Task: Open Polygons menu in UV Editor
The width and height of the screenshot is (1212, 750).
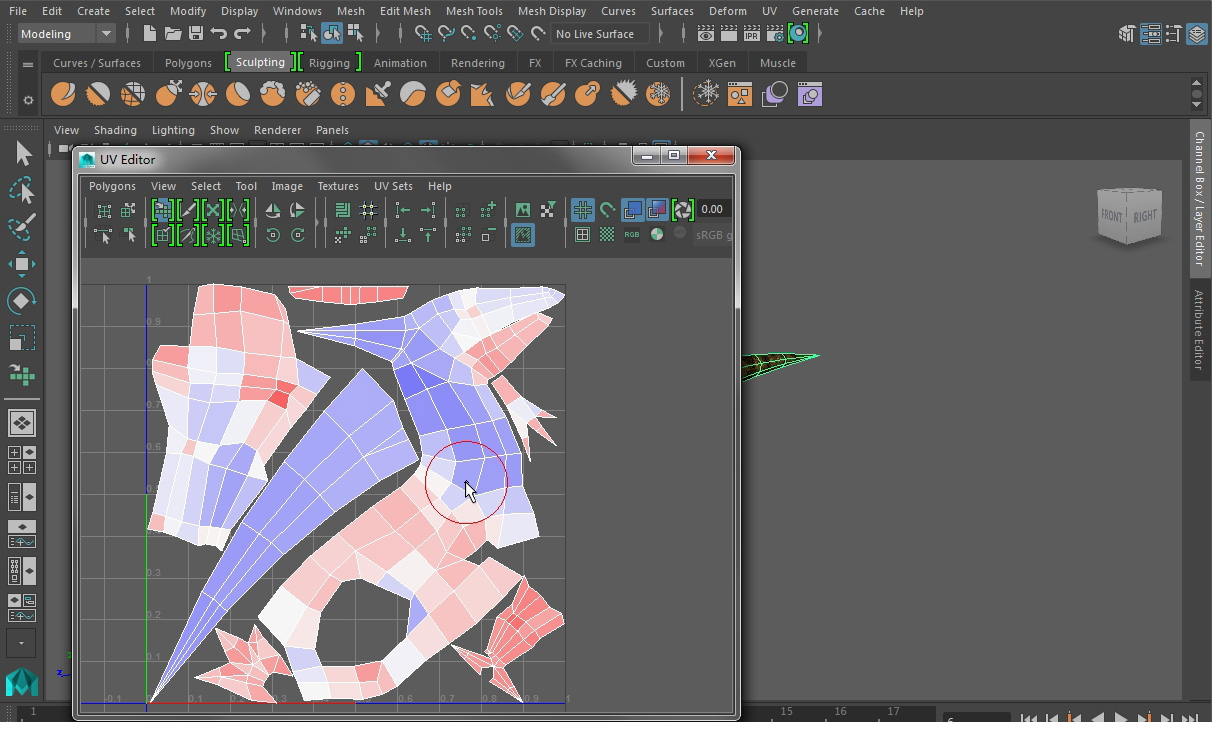Action: point(112,186)
